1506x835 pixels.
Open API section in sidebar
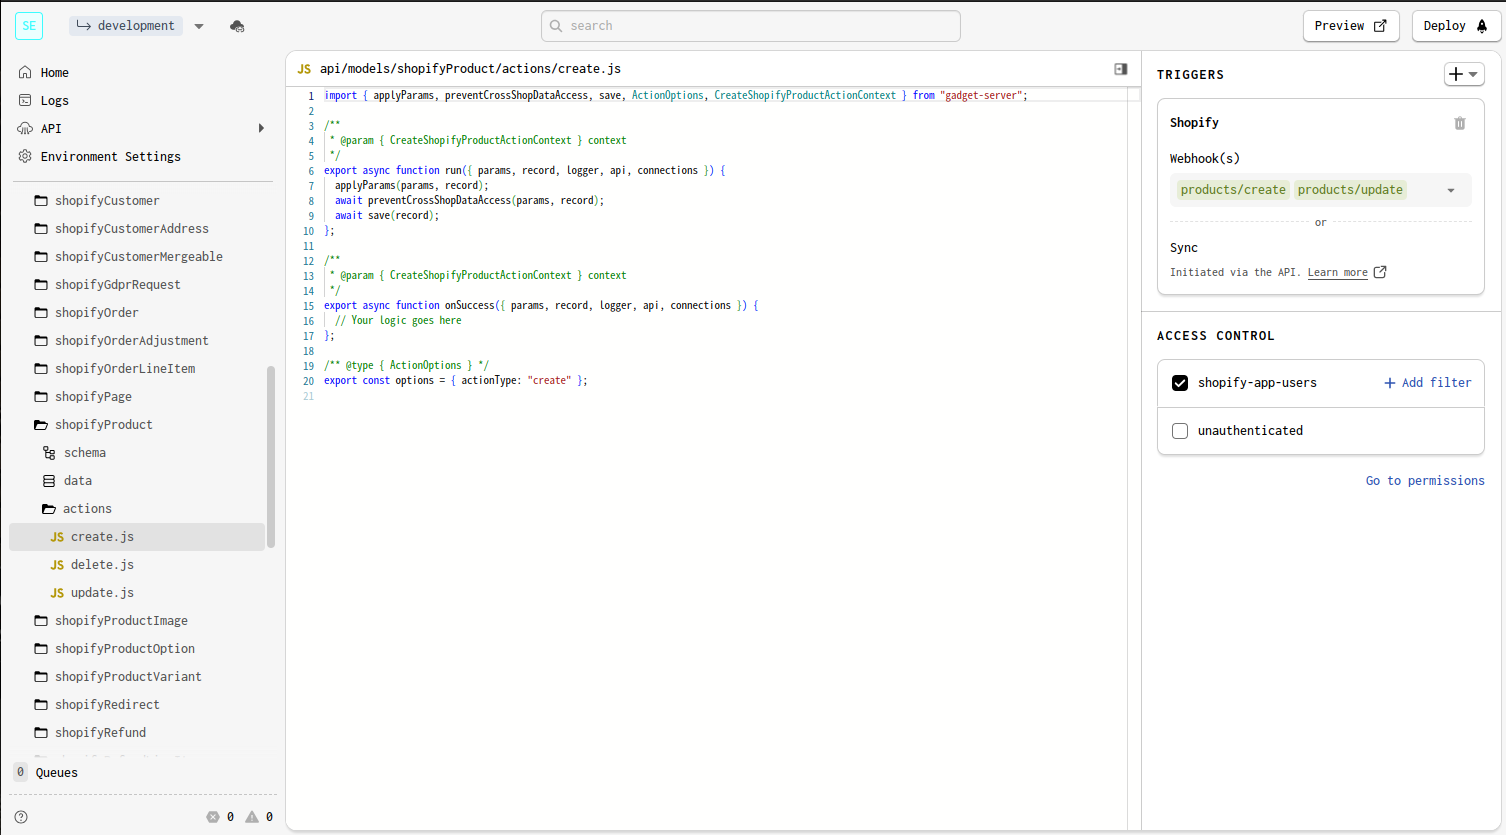51,129
